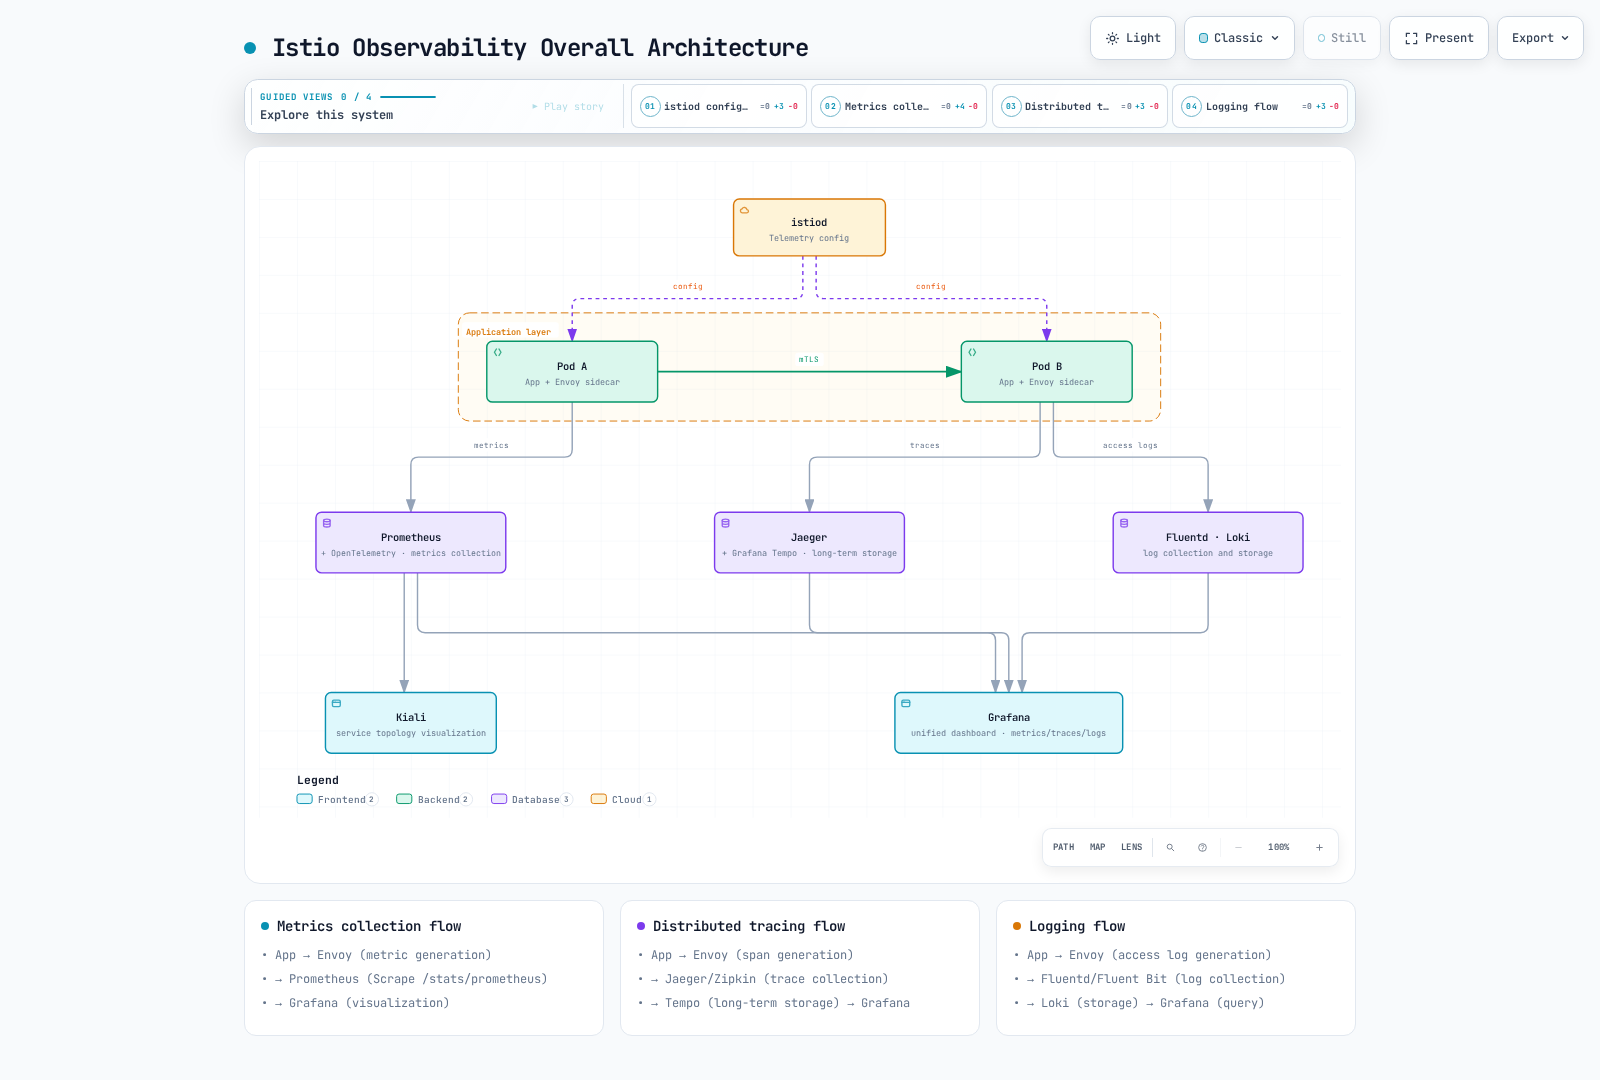
Task: Select guided view 01 istiod config
Action: (x=719, y=106)
